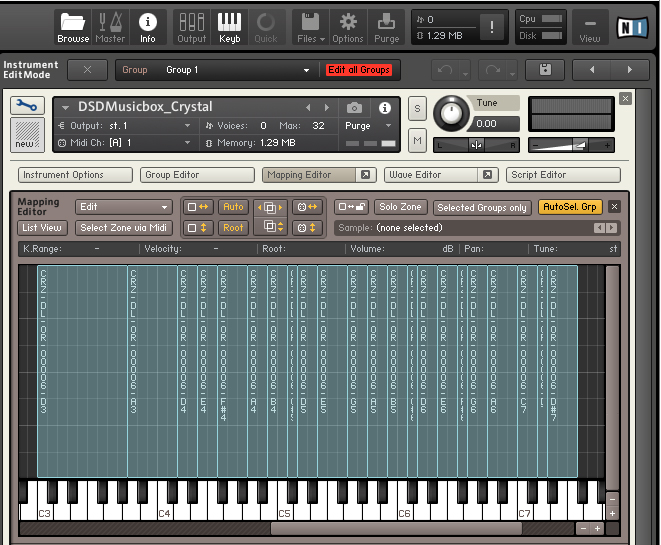The width and height of the screenshot is (661, 545).
Task: Close the instrument with the X button
Action: [x=625, y=99]
